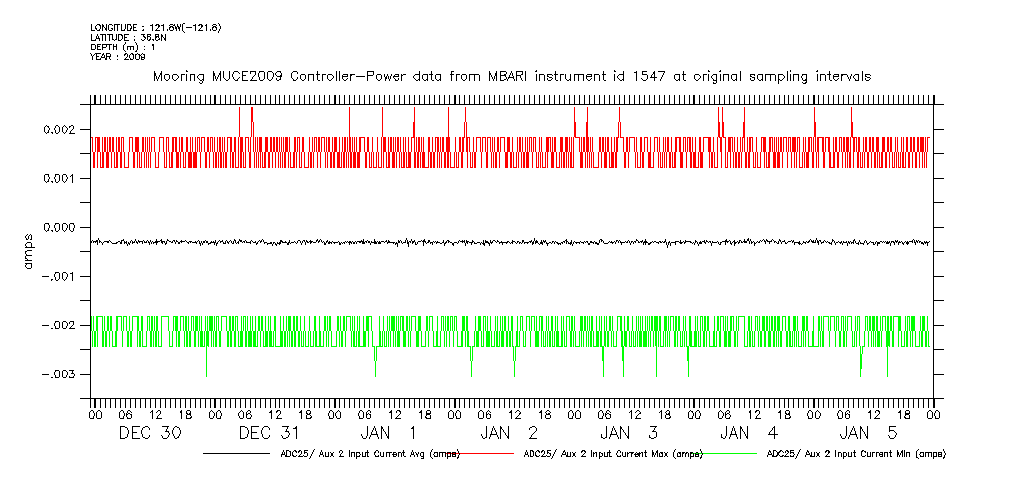Click the chart title about Mooring MUCE2009
This screenshot has height=504, width=1009.
(x=511, y=76)
